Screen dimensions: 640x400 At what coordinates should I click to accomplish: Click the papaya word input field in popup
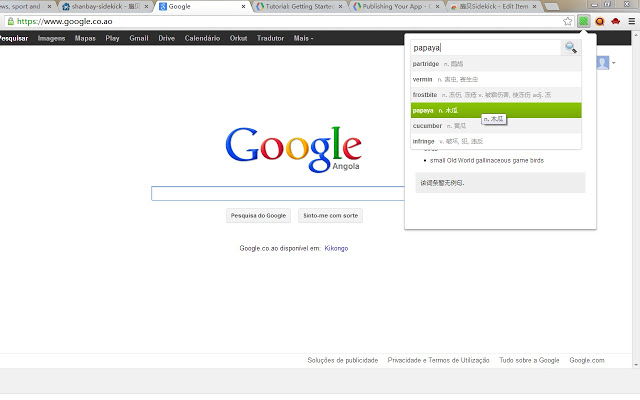(486, 48)
